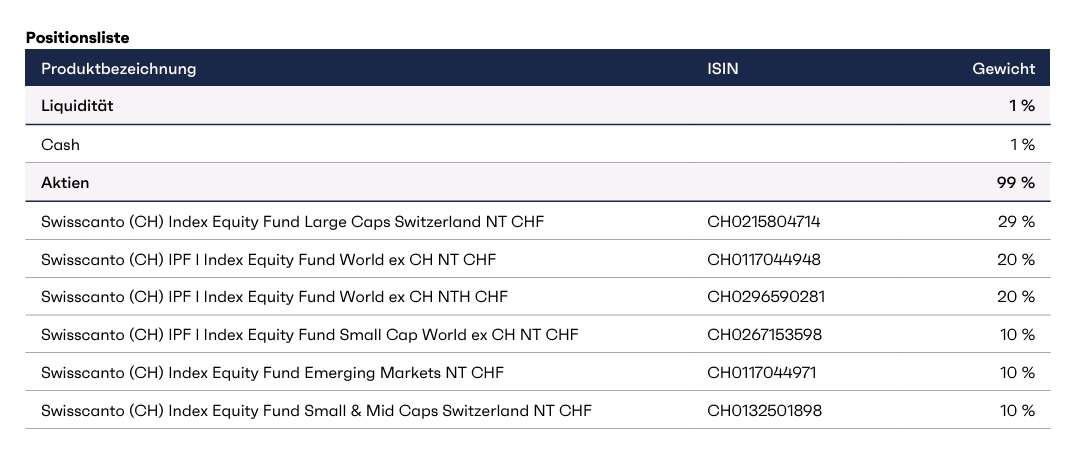Open the World ex CH NTH CHF fund
Image resolution: width=1079 pixels, height=466 pixels.
coord(274,297)
